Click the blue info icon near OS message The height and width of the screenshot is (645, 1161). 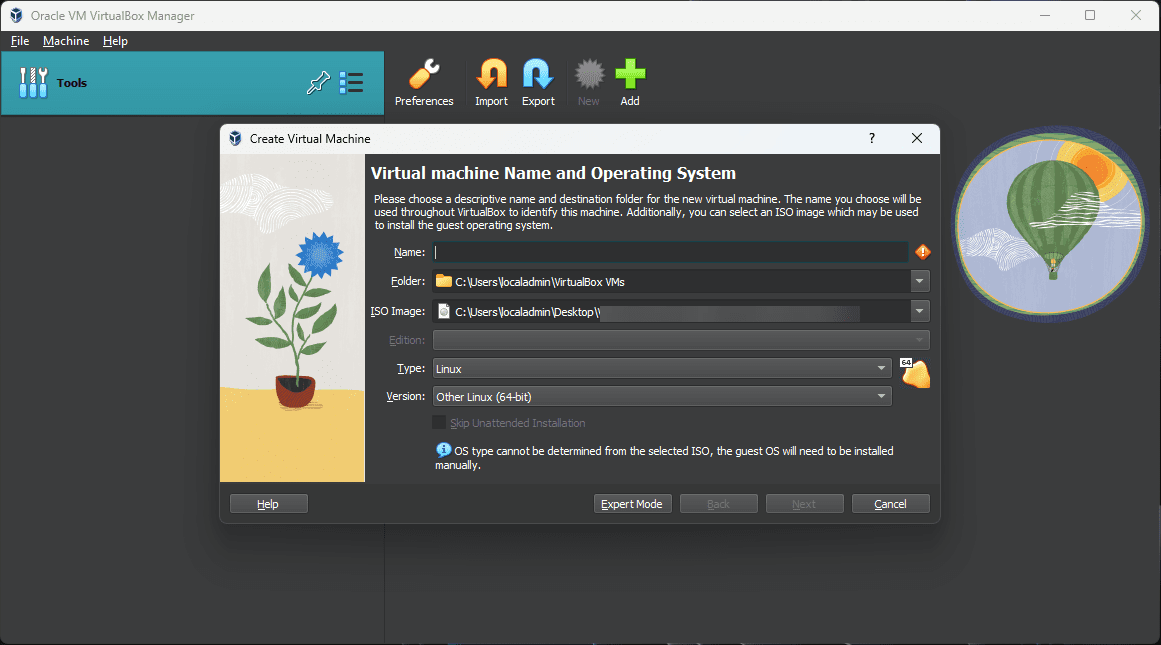coord(444,450)
